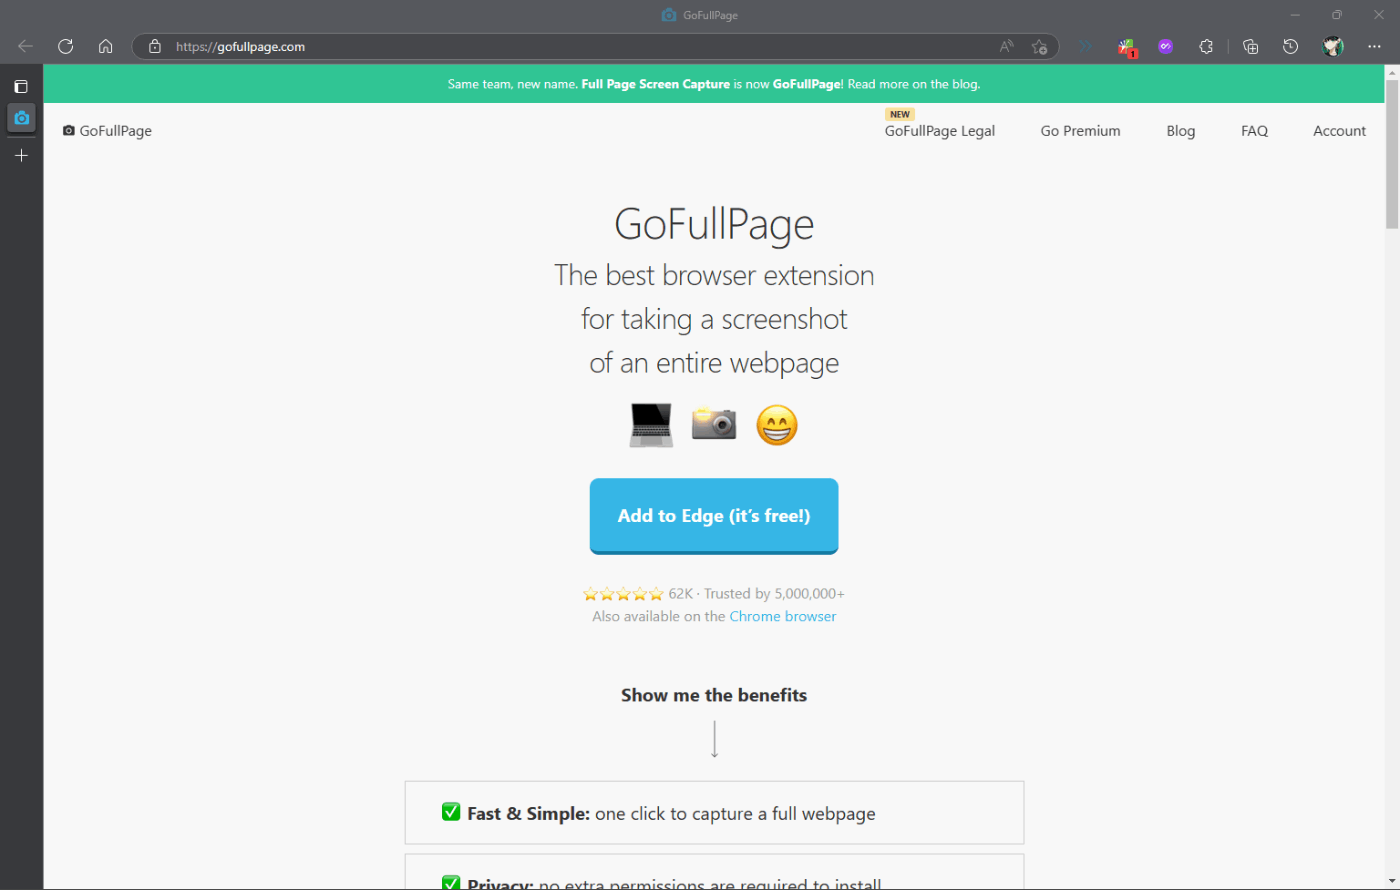Open the user profile avatar
The image size is (1400, 890).
[x=1333, y=46]
